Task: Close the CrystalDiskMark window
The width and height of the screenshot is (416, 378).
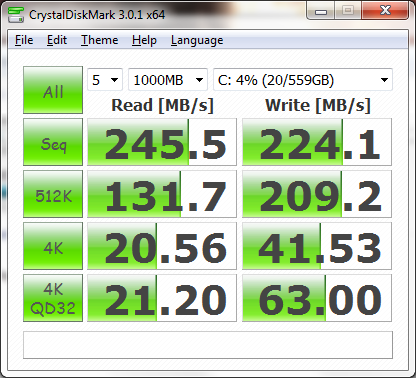Action: [x=385, y=11]
